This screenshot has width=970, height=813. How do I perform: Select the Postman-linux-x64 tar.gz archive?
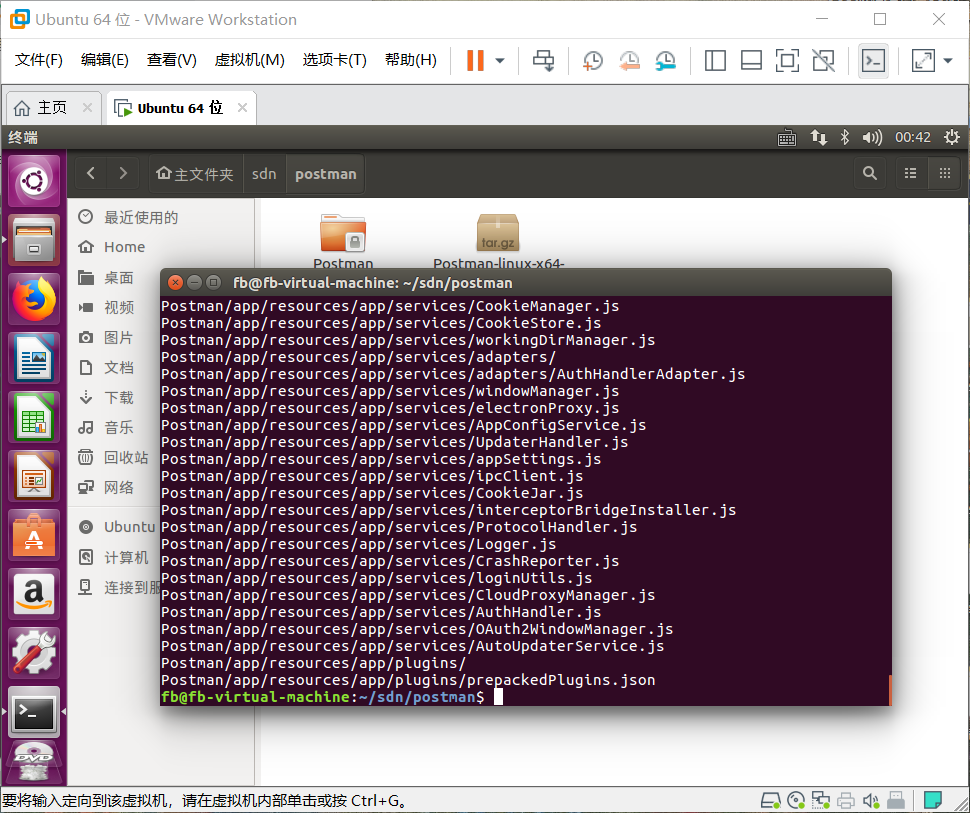(498, 233)
